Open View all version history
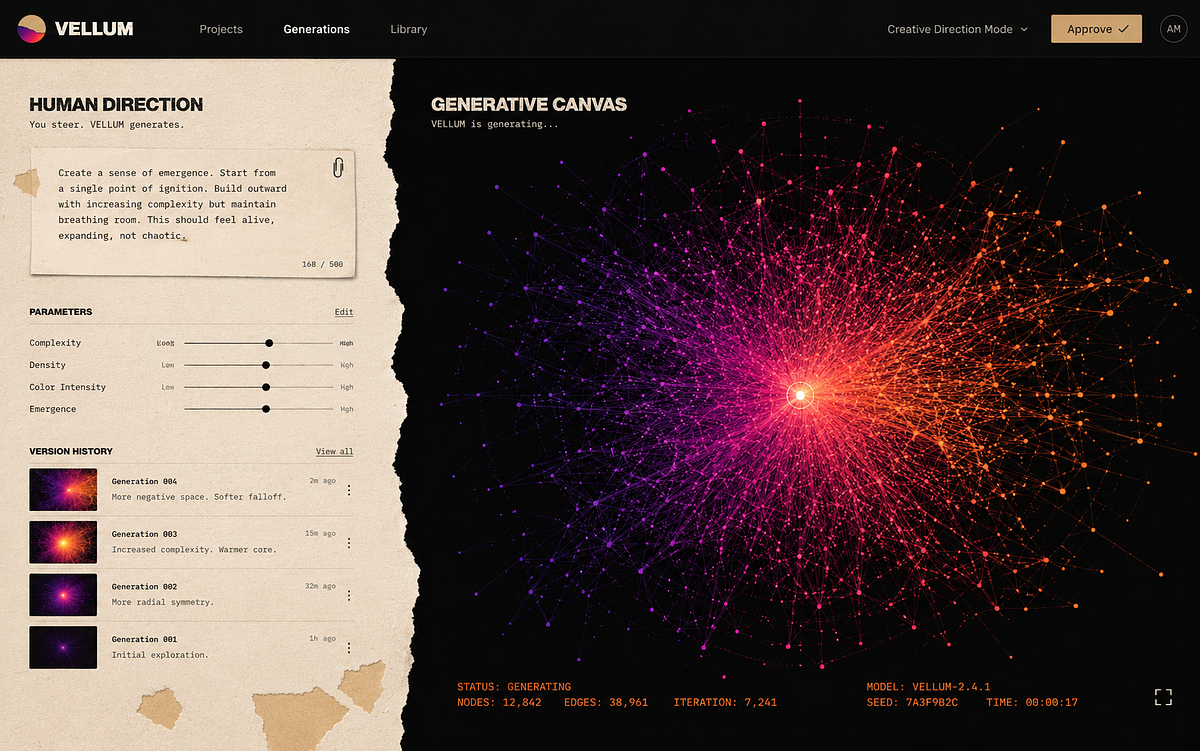1200x751 pixels. (x=334, y=451)
